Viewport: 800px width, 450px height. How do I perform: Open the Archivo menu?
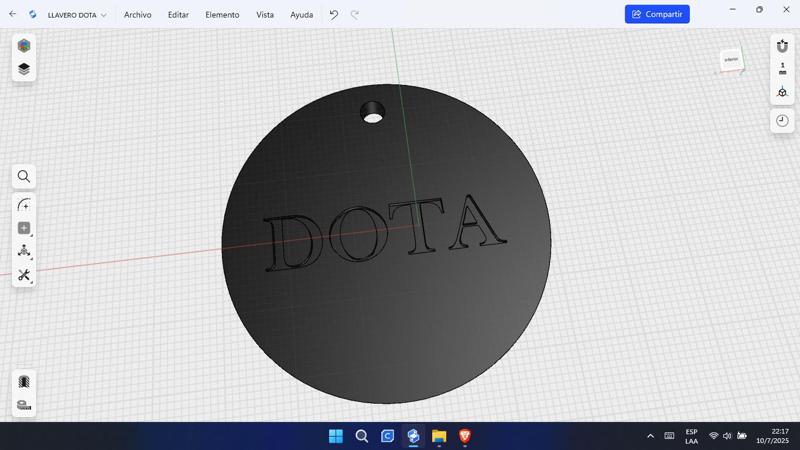click(x=138, y=15)
